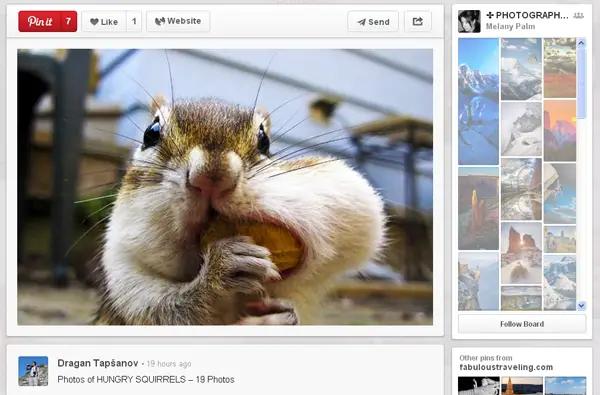Click the Follow Board button
Viewport: 600px width, 395px height.
pyautogui.click(x=522, y=324)
